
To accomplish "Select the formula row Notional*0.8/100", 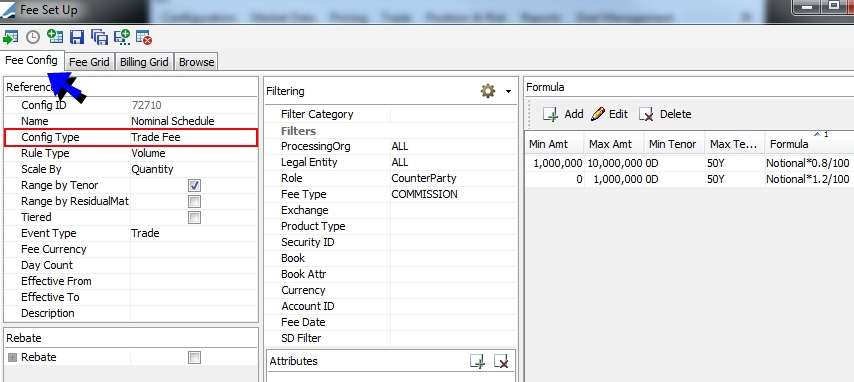I will pyautogui.click(x=690, y=163).
